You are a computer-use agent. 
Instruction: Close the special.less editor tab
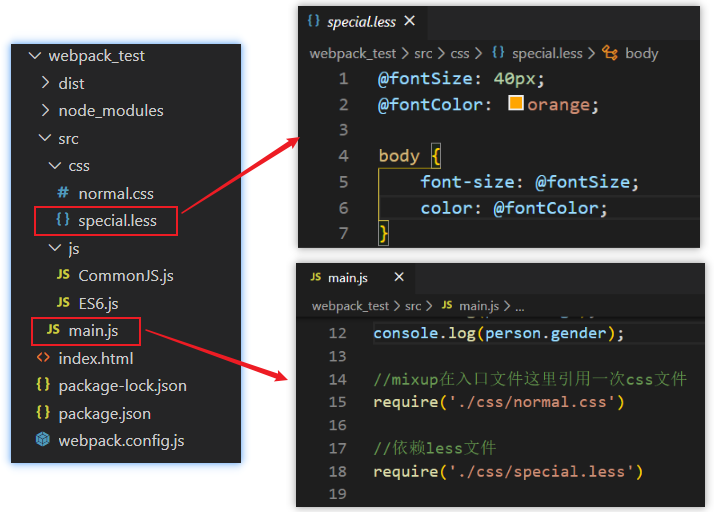pyautogui.click(x=409, y=21)
